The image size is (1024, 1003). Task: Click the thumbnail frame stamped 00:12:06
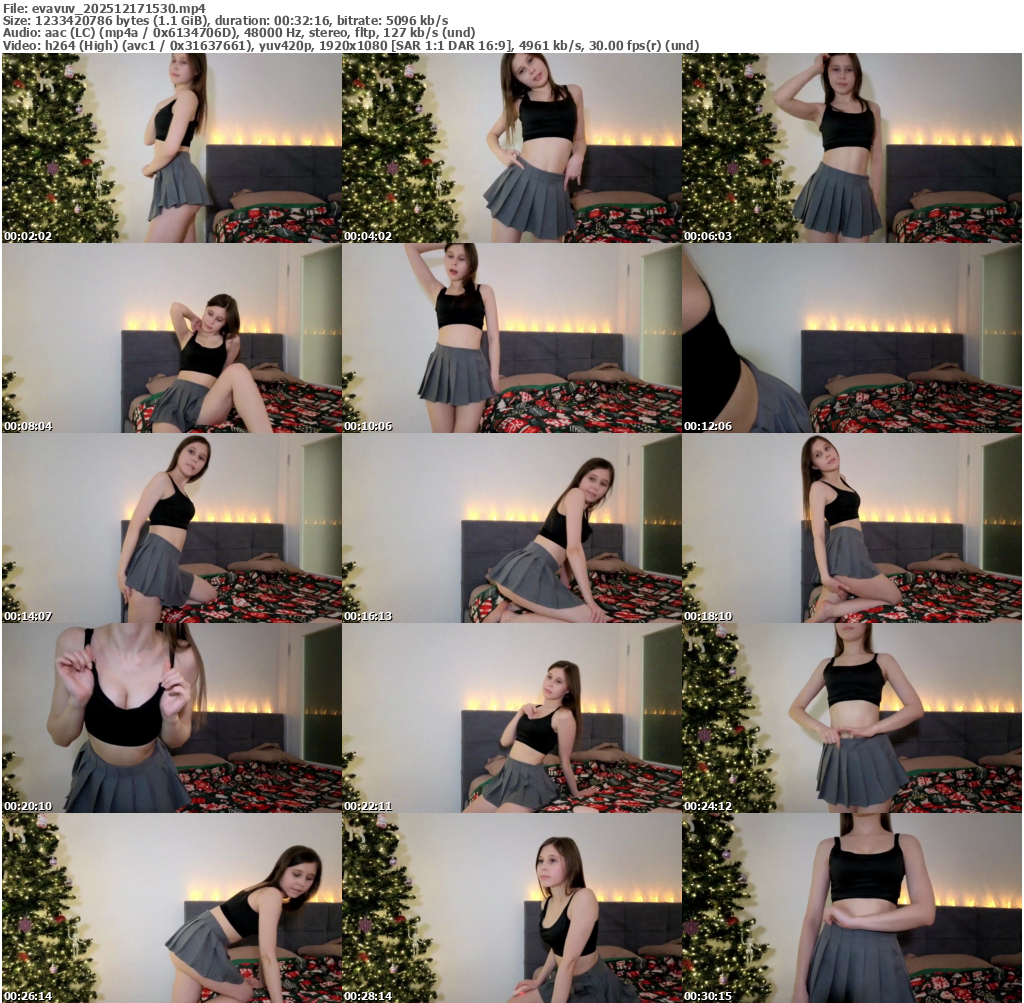(x=852, y=338)
